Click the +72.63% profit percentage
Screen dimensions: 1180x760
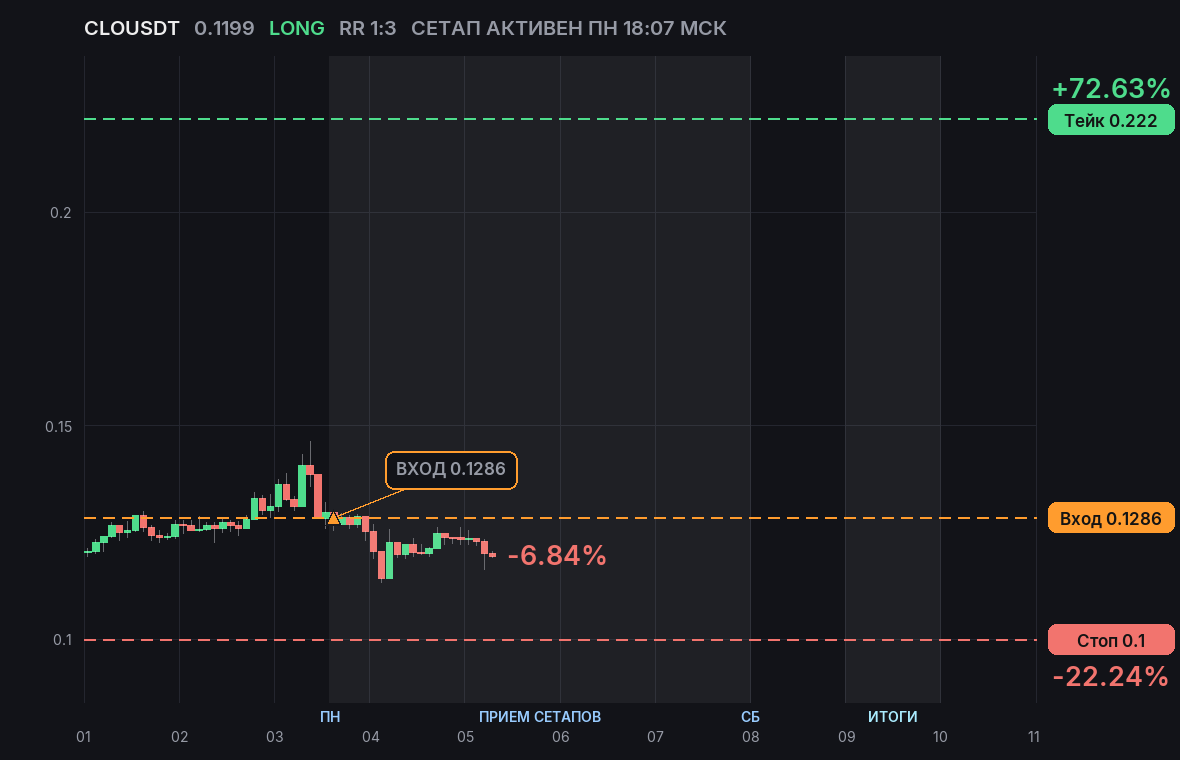tap(1111, 89)
